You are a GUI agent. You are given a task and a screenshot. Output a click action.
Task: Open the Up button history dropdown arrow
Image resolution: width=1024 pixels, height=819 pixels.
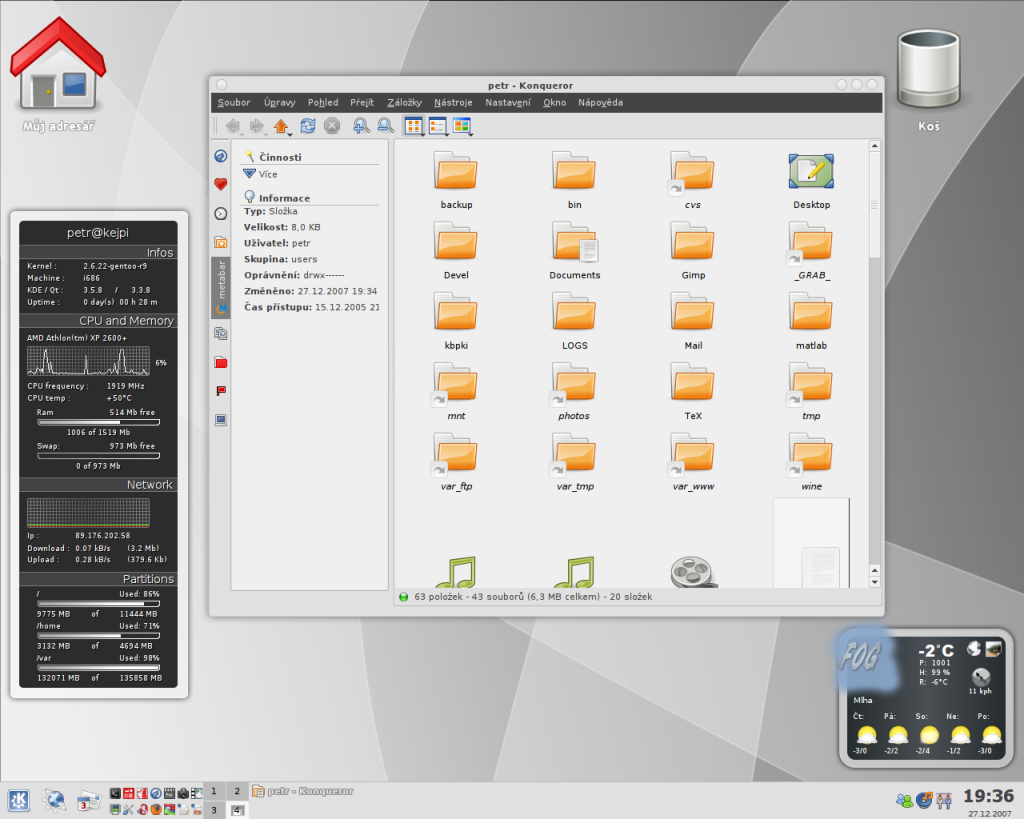[290, 134]
